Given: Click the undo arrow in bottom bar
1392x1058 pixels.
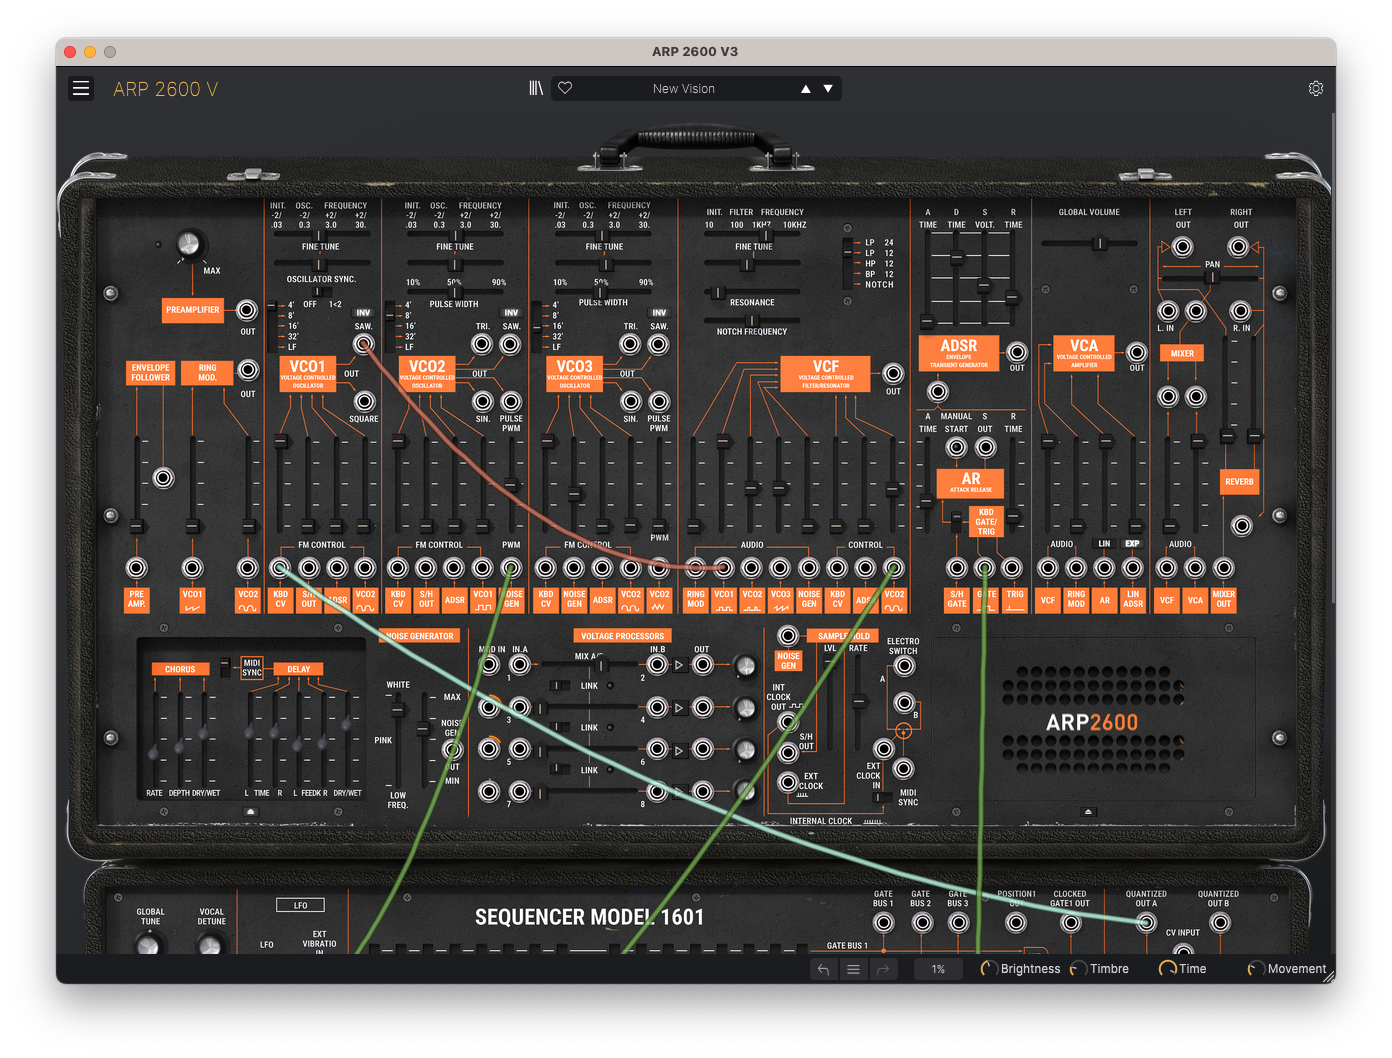Looking at the screenshot, I should pos(823,969).
